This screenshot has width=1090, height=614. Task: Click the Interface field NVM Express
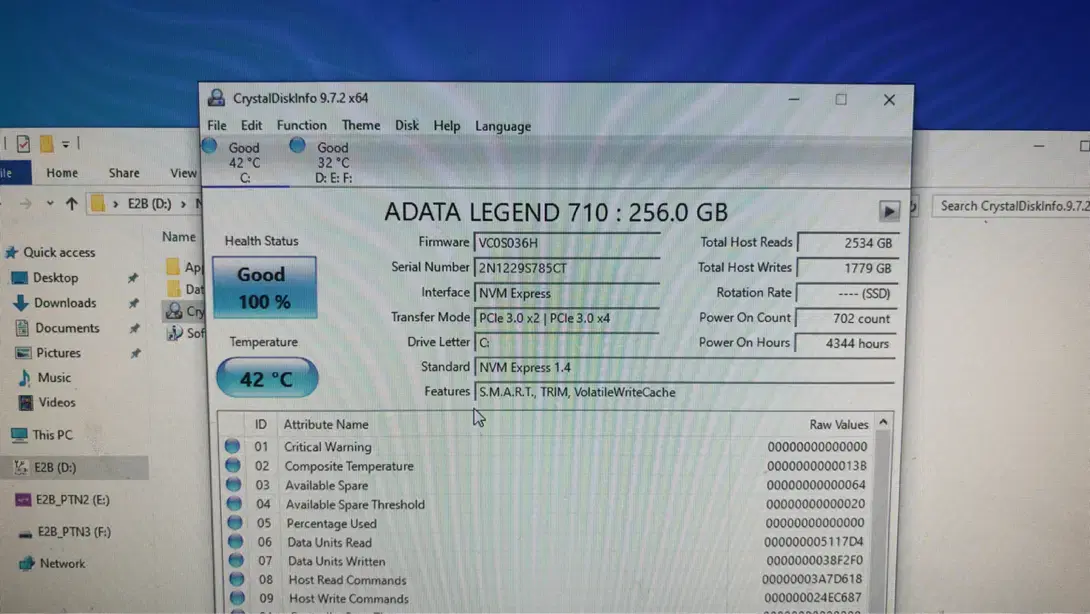point(567,293)
